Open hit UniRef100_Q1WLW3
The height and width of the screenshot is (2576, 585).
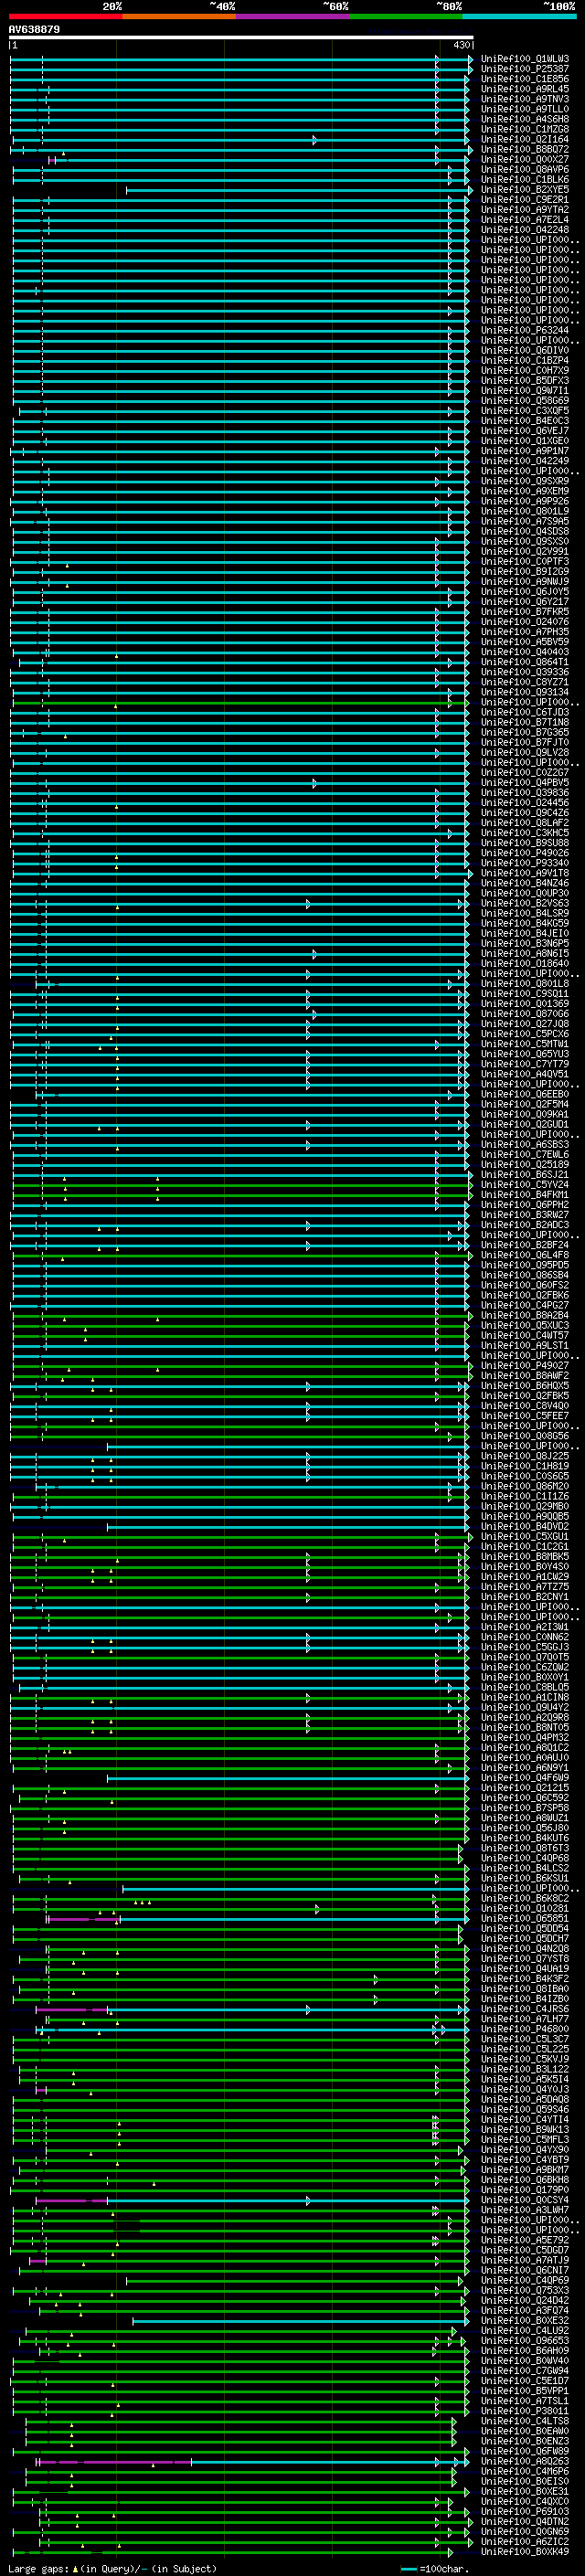[525, 59]
